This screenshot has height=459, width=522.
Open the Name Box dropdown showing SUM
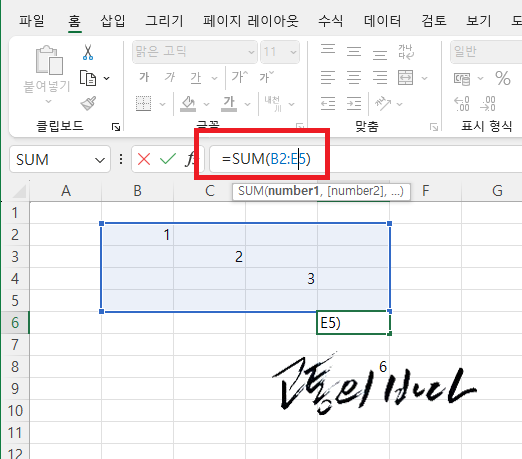[100, 160]
